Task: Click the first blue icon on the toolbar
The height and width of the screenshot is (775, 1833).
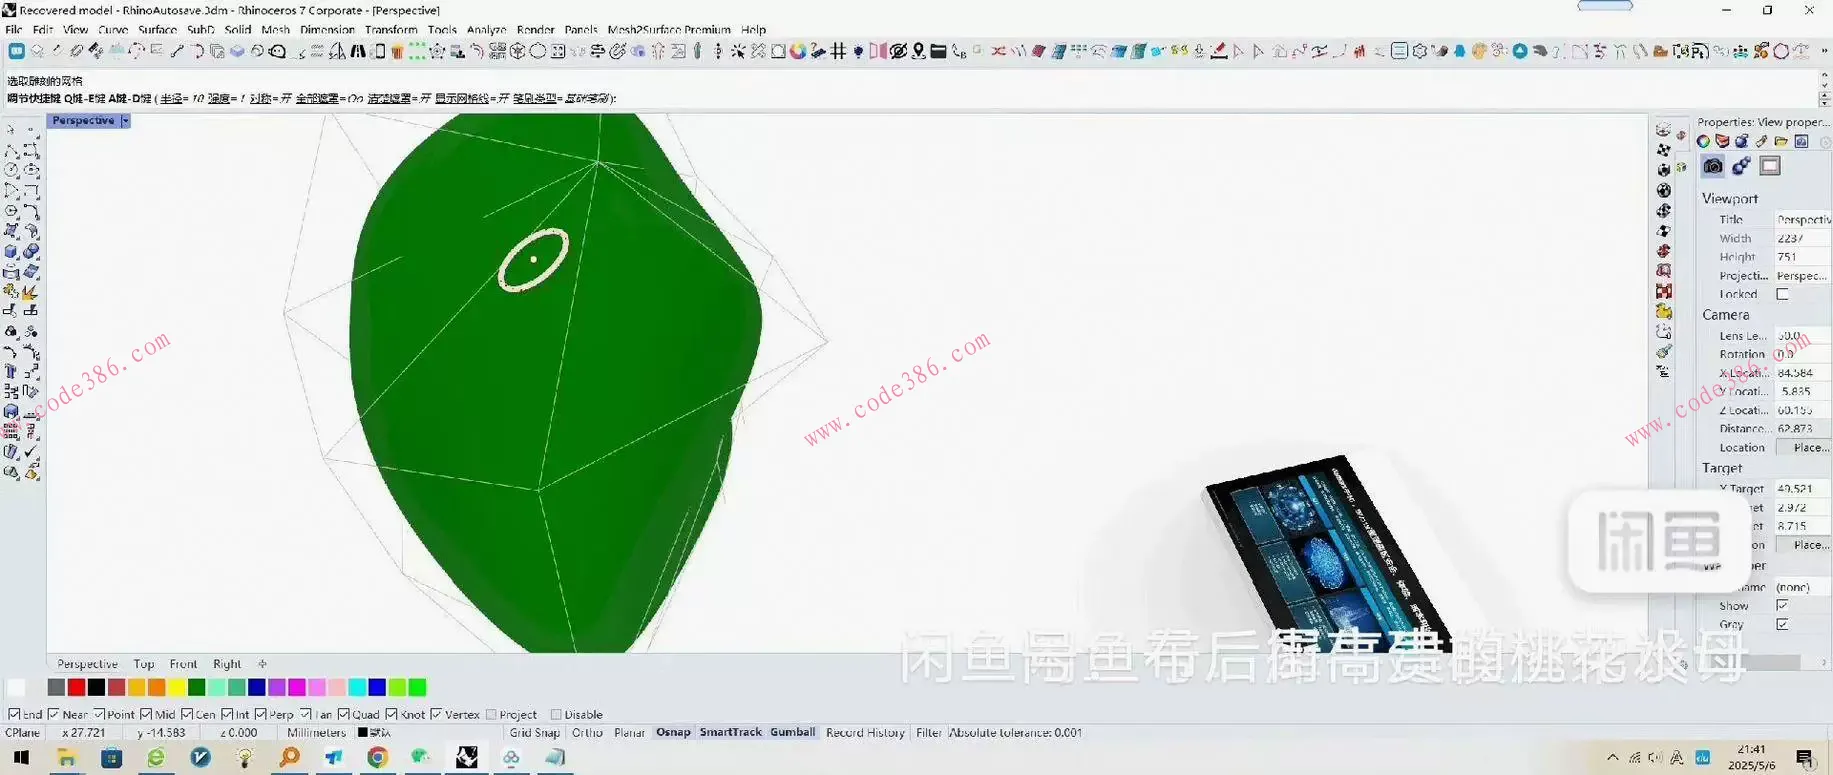Action: click(17, 51)
